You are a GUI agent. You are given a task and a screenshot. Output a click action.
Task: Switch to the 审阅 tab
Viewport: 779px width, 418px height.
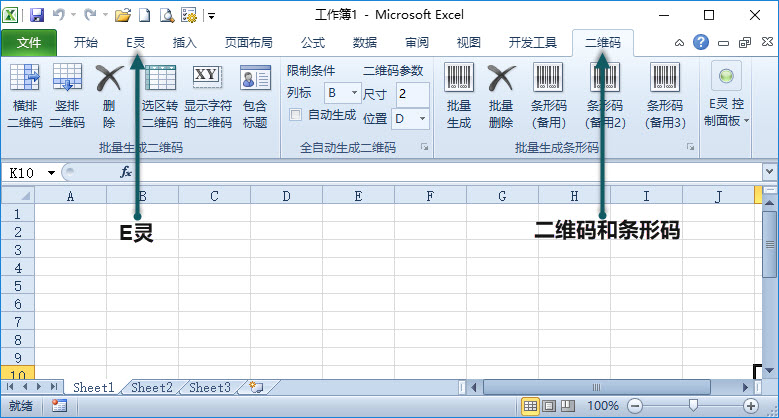click(417, 43)
